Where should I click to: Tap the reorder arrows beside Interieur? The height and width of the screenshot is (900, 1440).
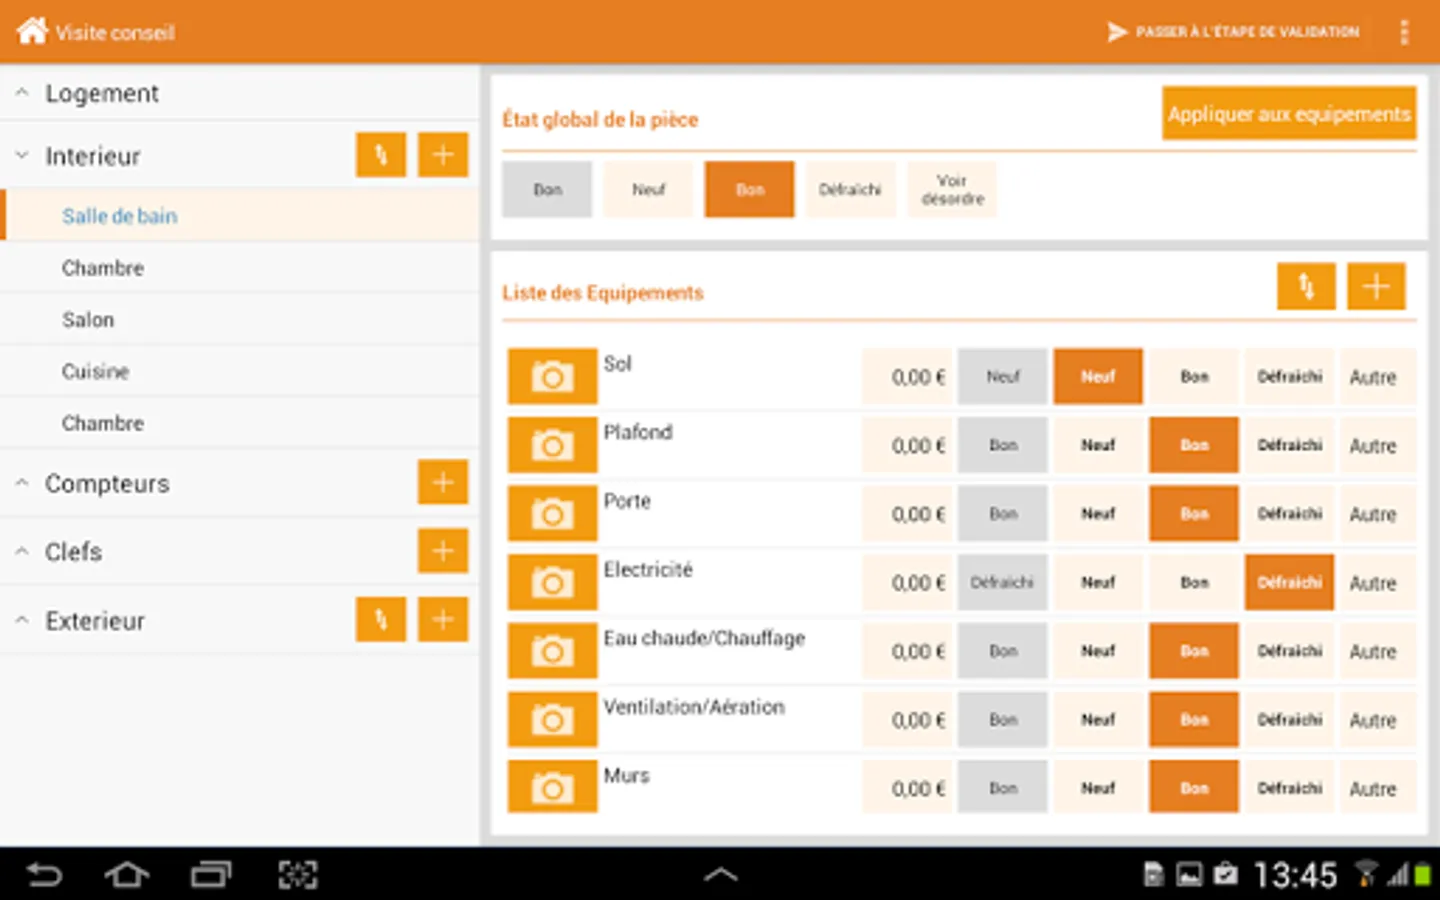point(380,154)
